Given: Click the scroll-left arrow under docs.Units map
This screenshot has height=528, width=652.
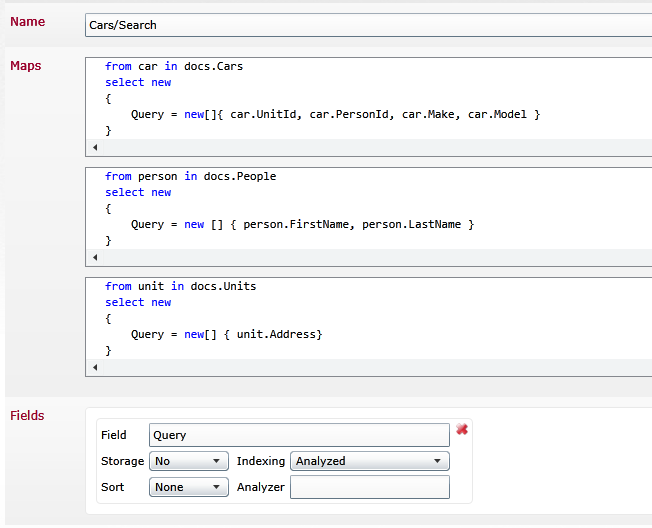Looking at the screenshot, I should point(95,367).
